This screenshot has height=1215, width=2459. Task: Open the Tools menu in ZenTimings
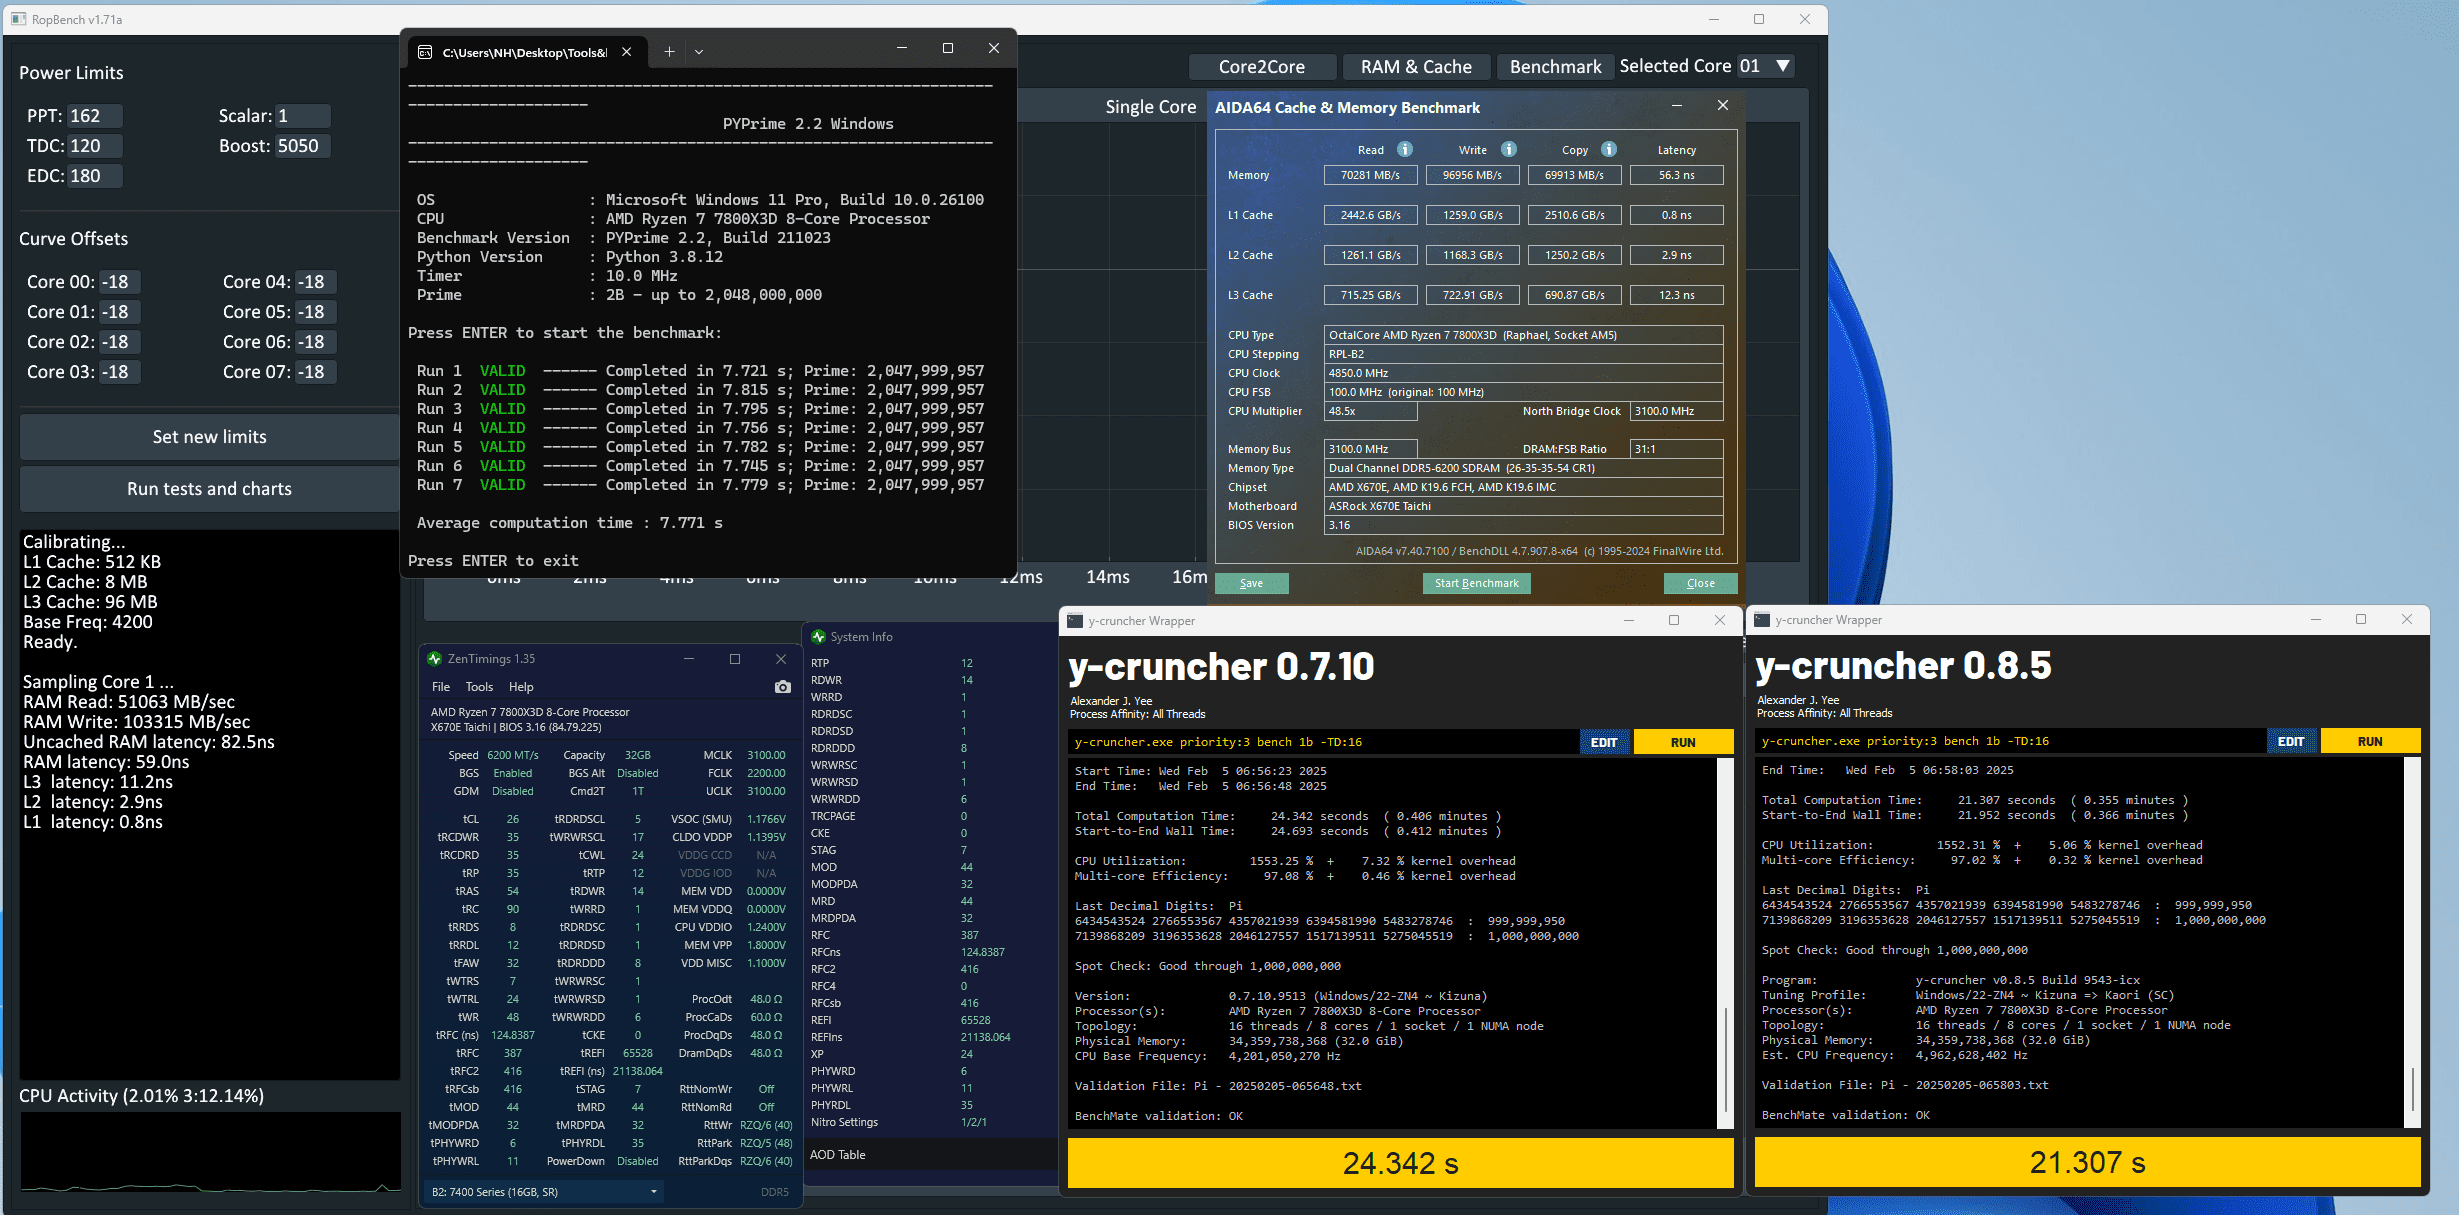479,687
